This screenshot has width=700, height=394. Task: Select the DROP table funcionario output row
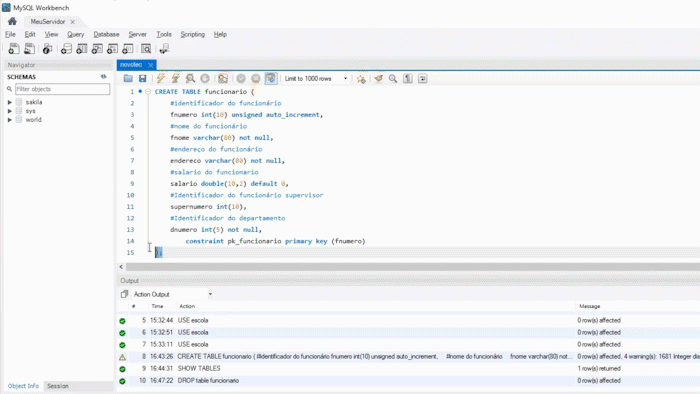[x=408, y=381]
